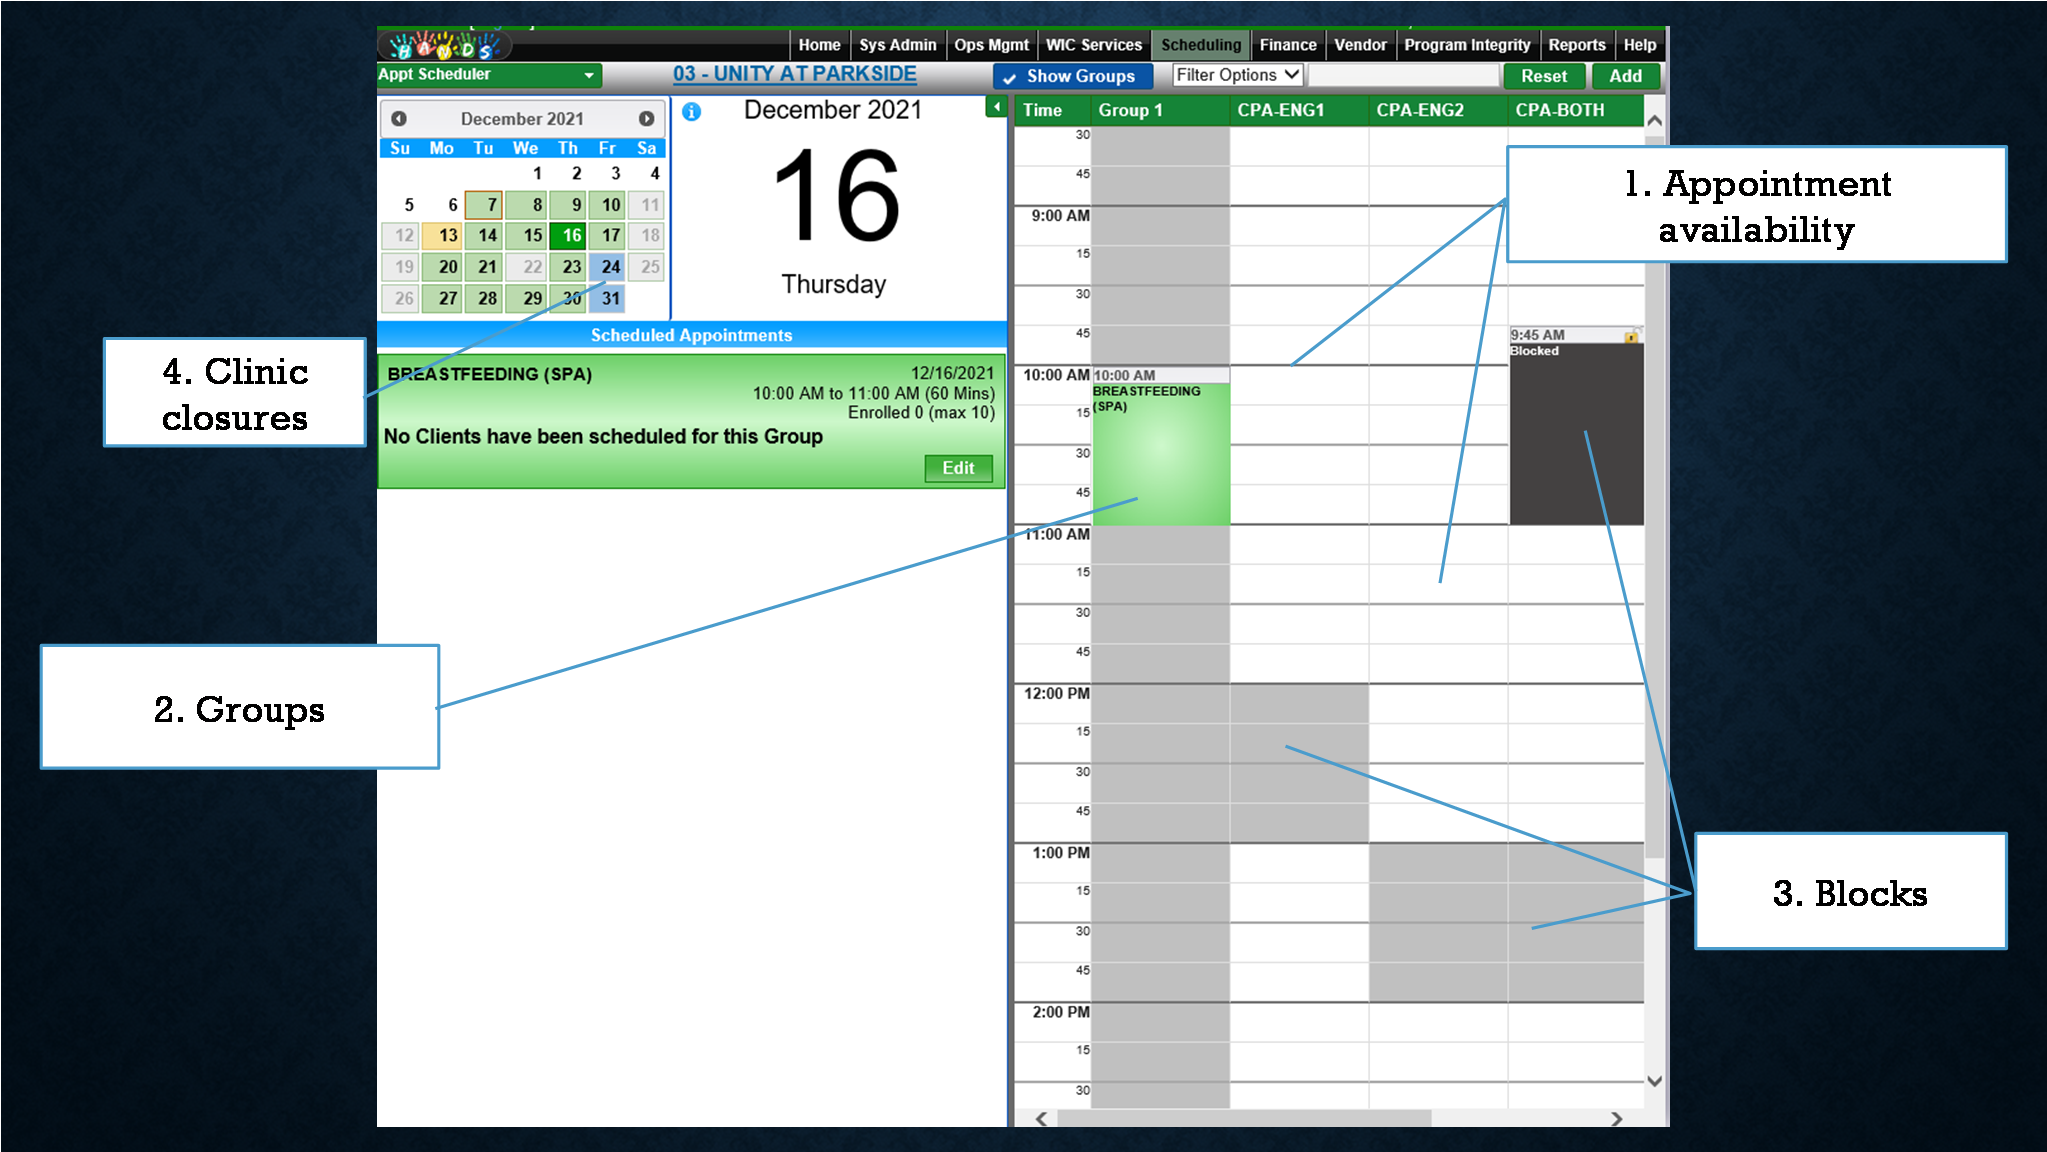Click the lock icon on Blocked slot
Image resolution: width=2047 pixels, height=1152 pixels.
[1631, 336]
